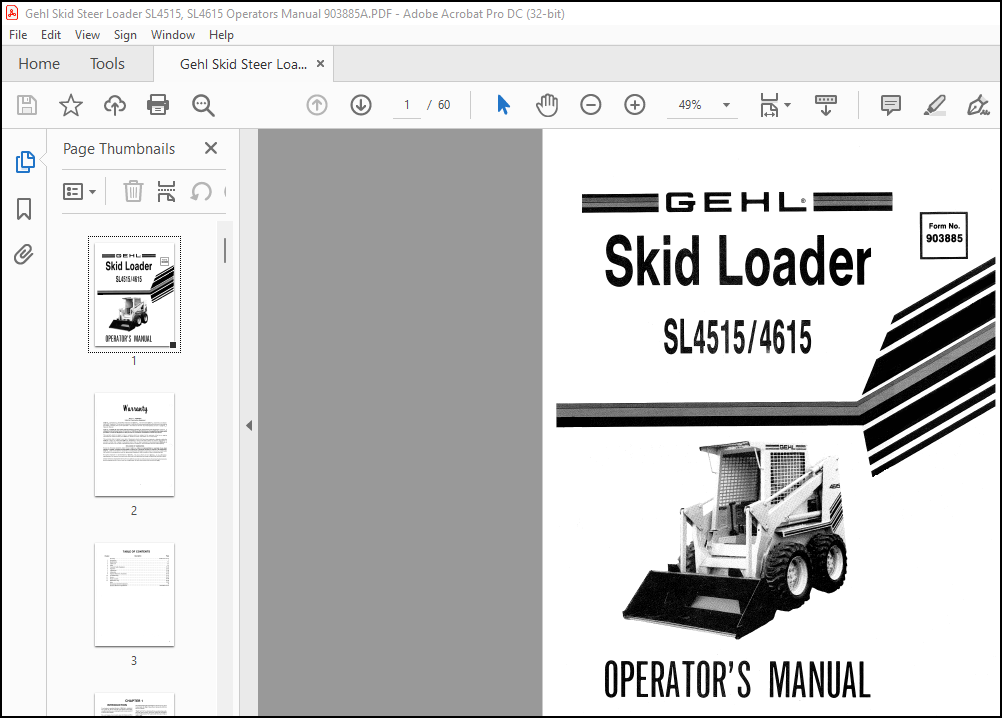Go to previous page arrow
The width and height of the screenshot is (1002, 718).
(317, 105)
